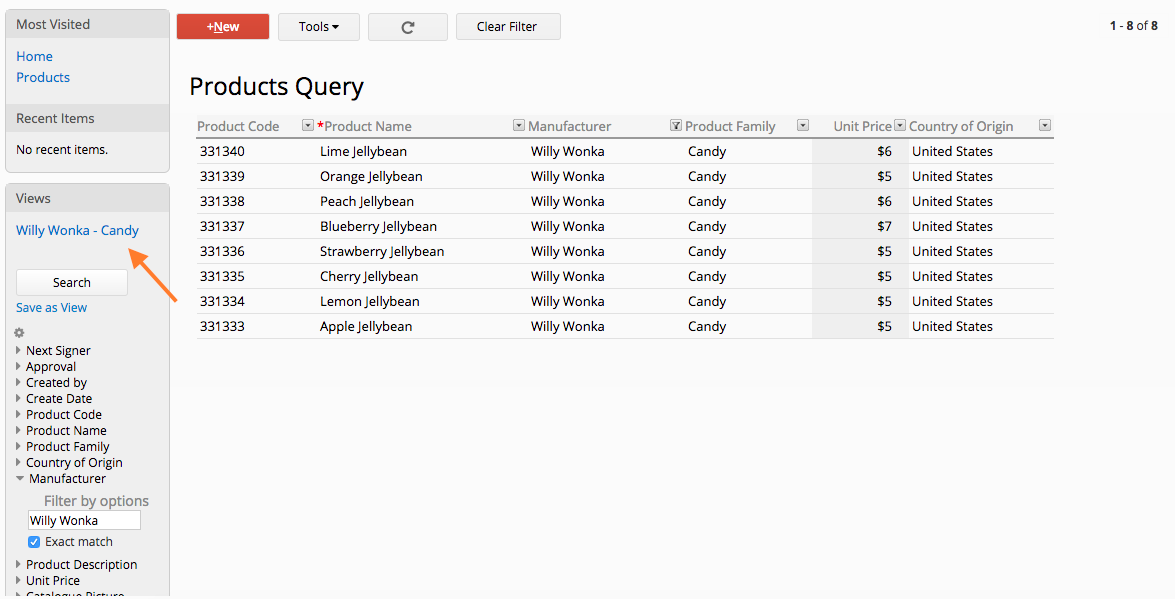Select the Apple Jellybean product name
The height and width of the screenshot is (599, 1175).
pyautogui.click(x=366, y=326)
